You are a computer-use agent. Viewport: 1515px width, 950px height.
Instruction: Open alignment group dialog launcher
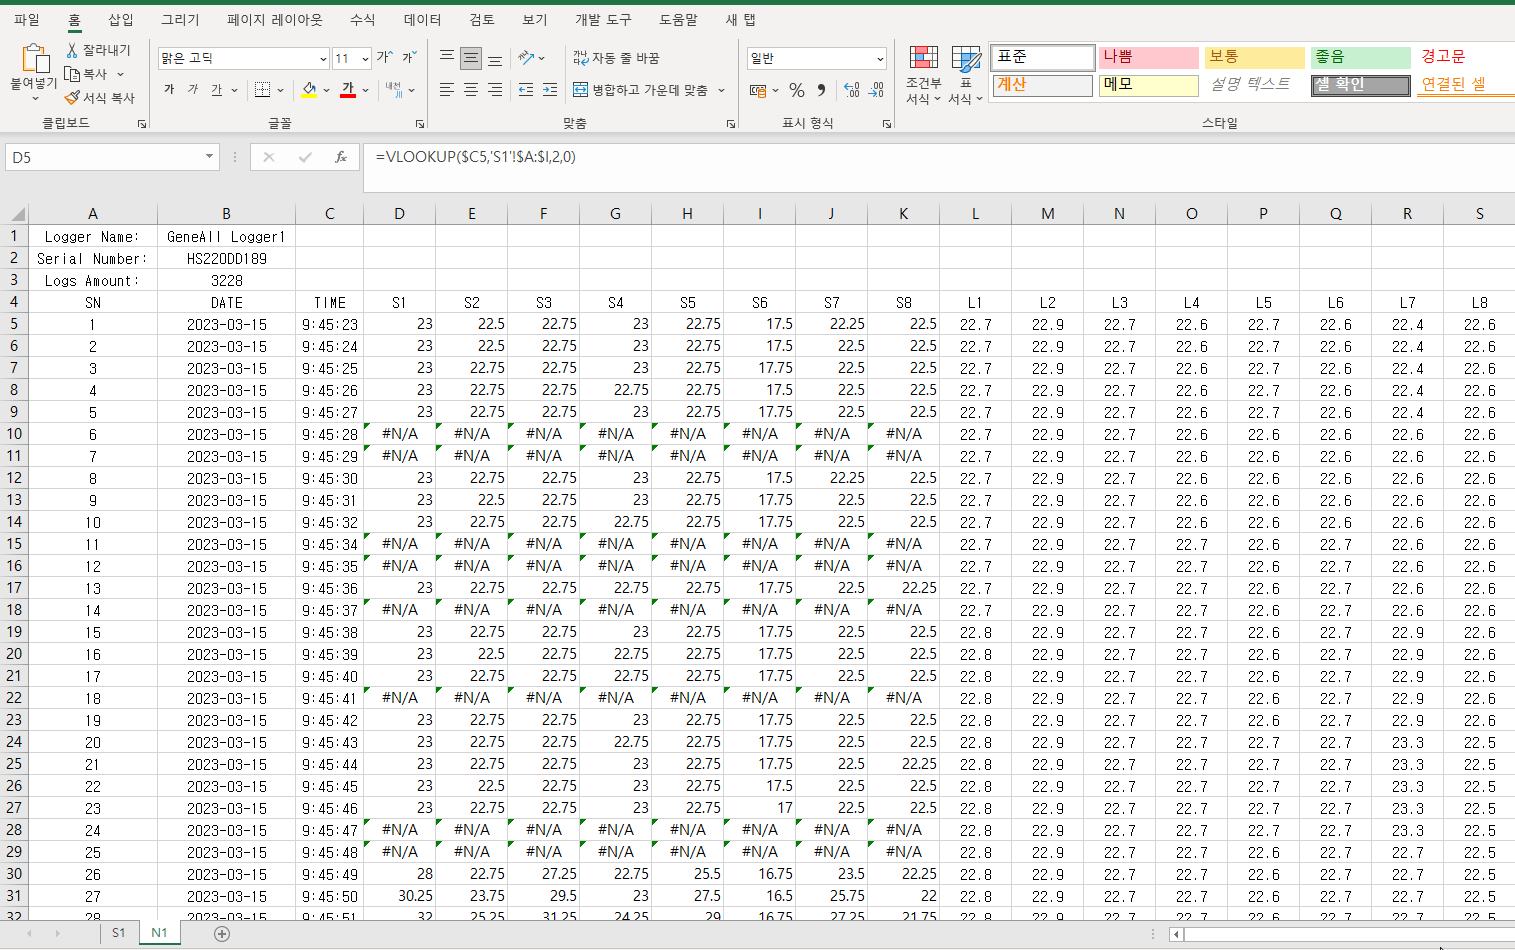click(731, 124)
